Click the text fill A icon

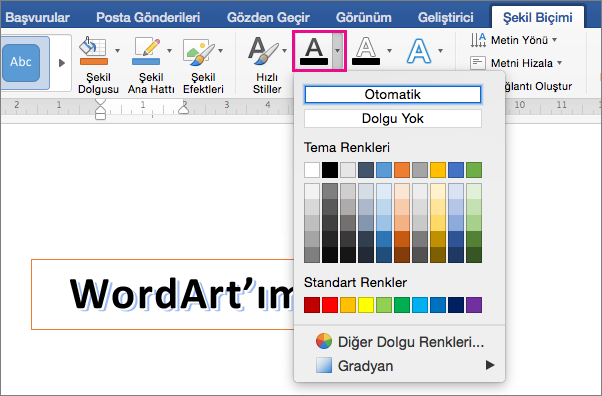coord(314,51)
